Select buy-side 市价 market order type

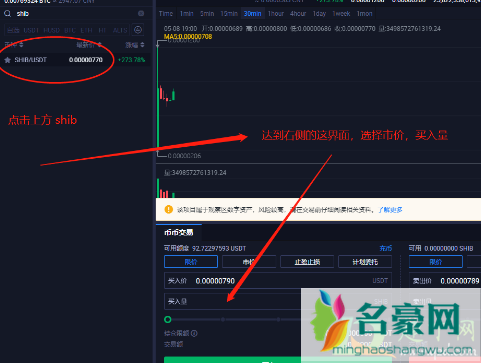[x=249, y=262]
